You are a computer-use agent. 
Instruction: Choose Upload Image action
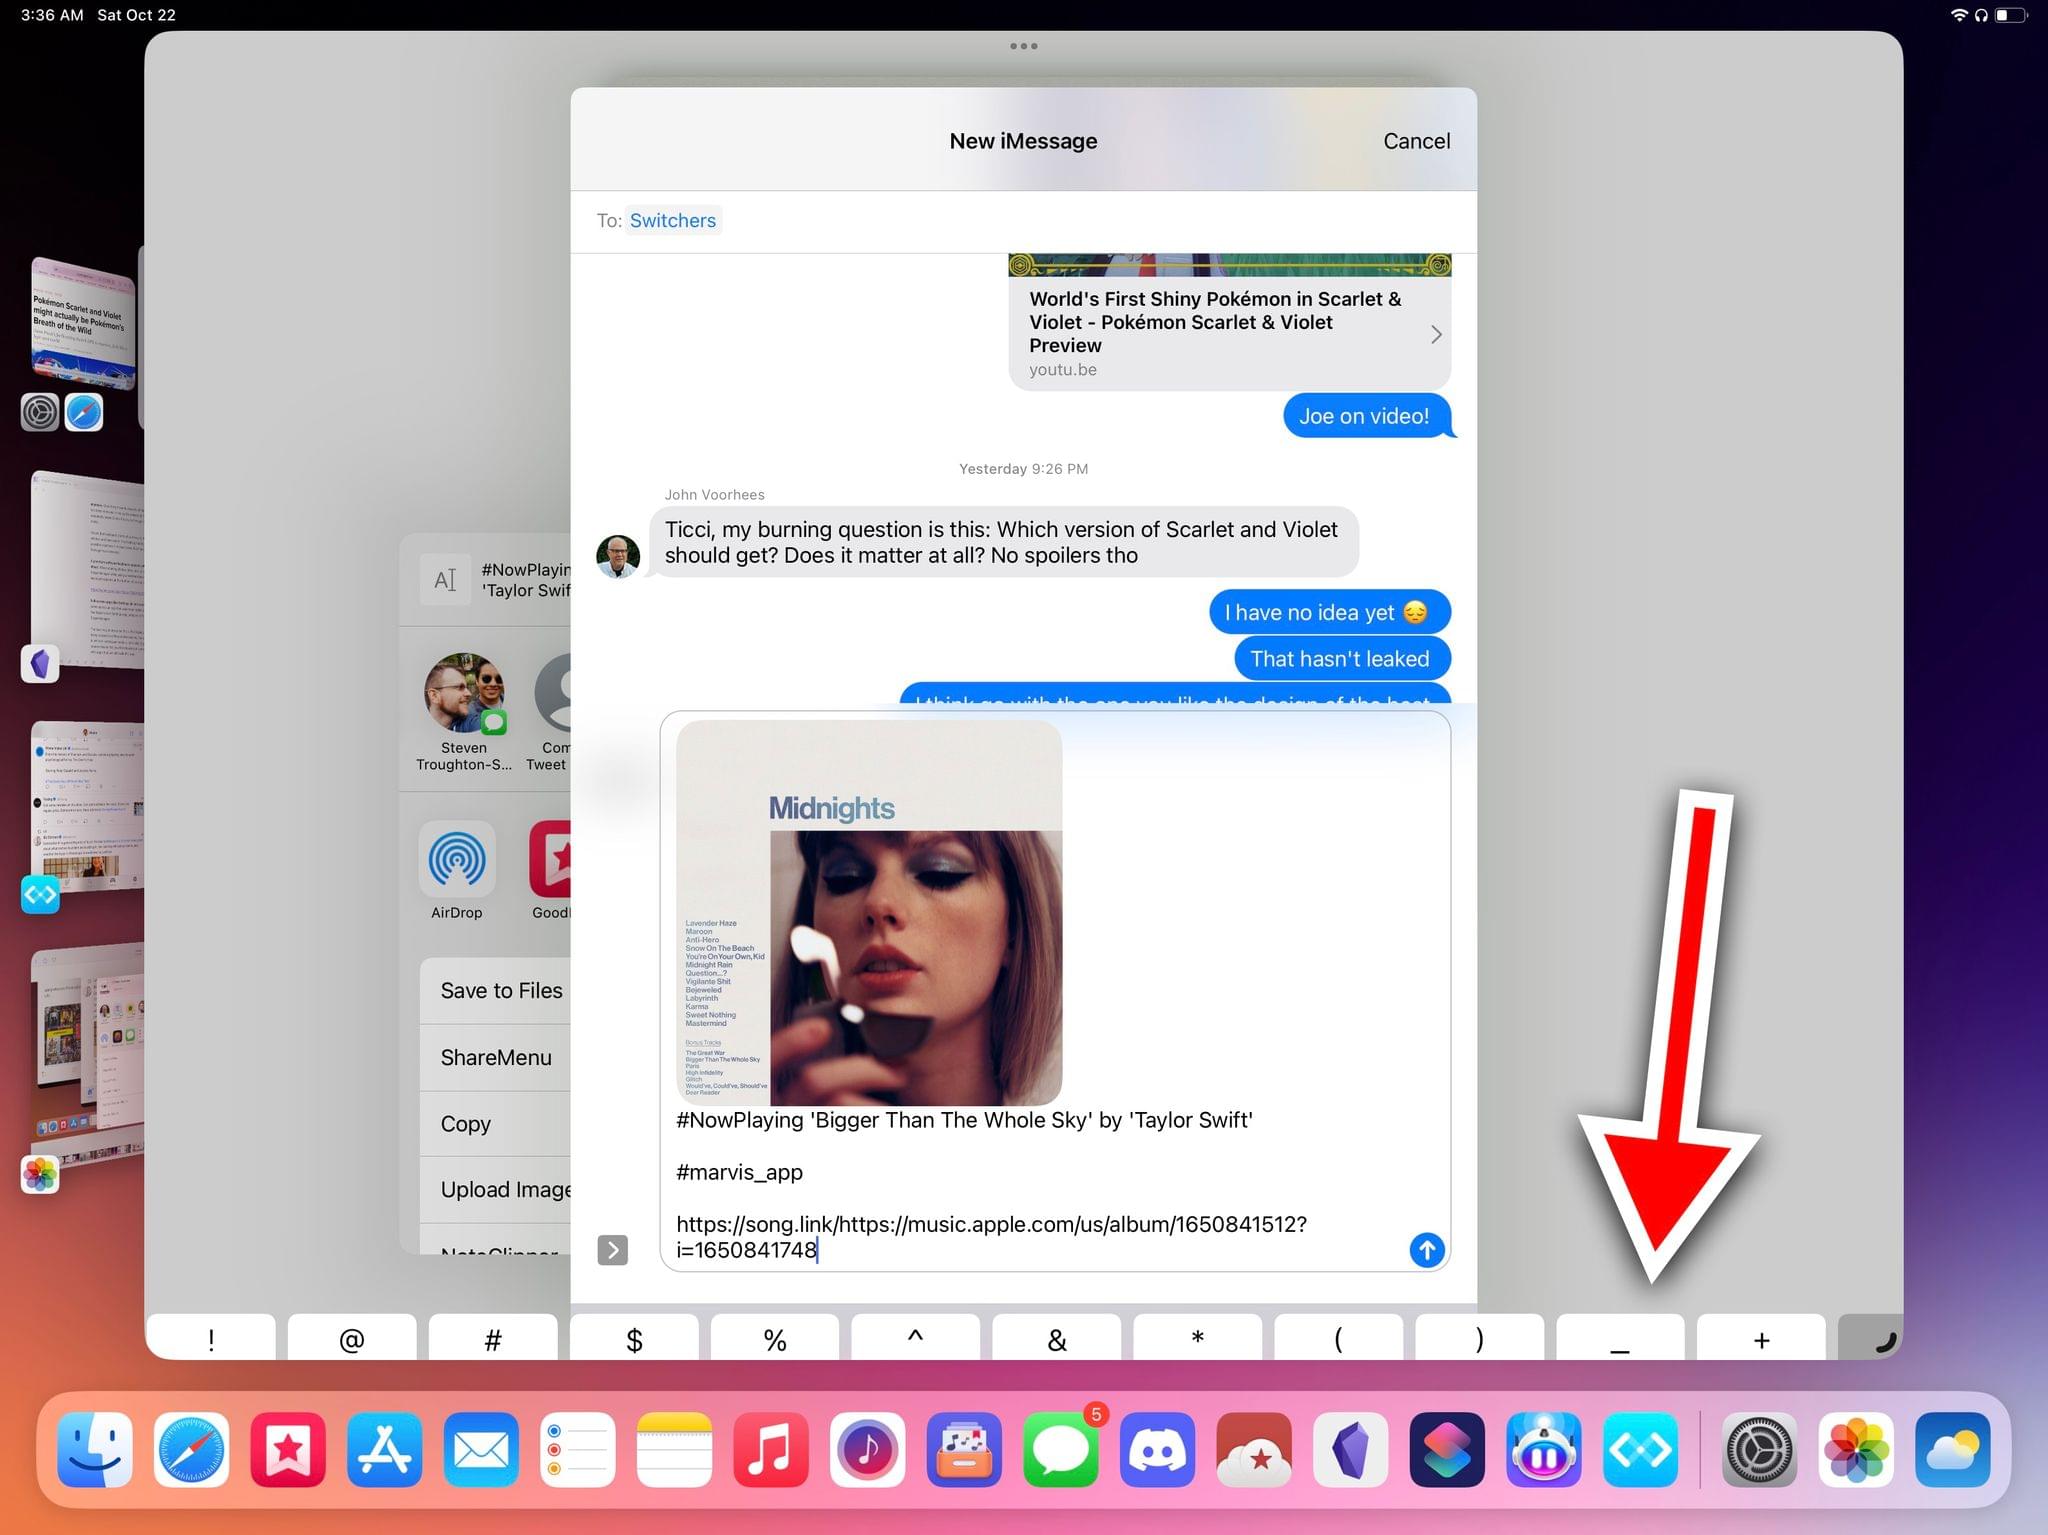(x=496, y=1190)
